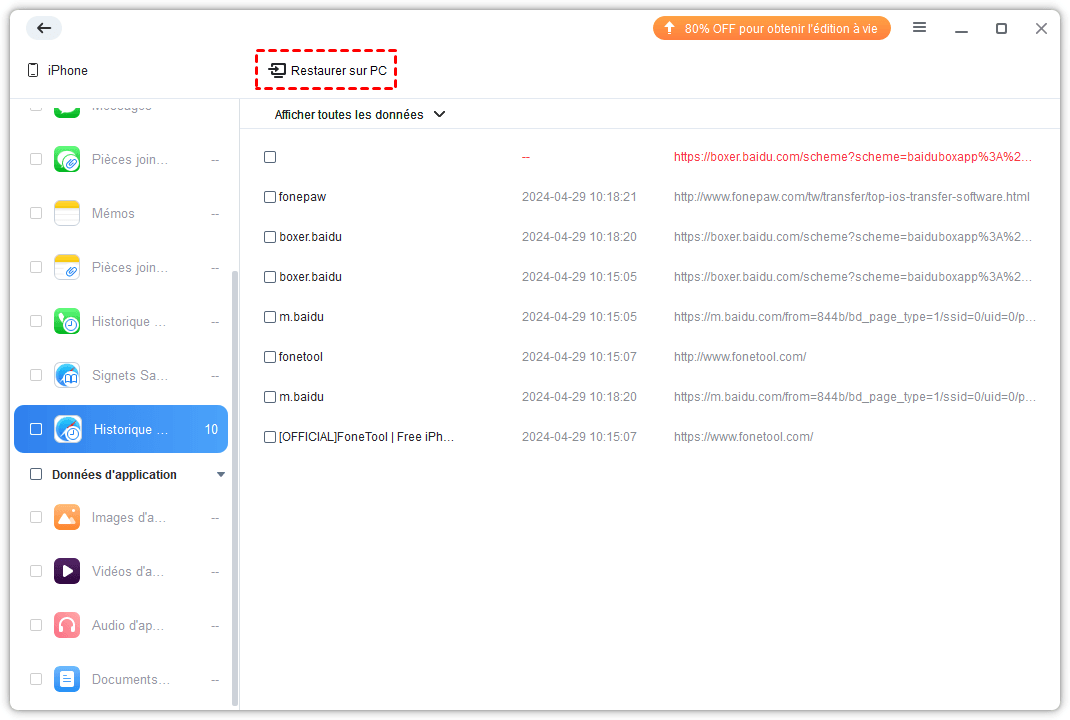Click Restaurer sur PC button
The width and height of the screenshot is (1070, 720).
(x=327, y=71)
